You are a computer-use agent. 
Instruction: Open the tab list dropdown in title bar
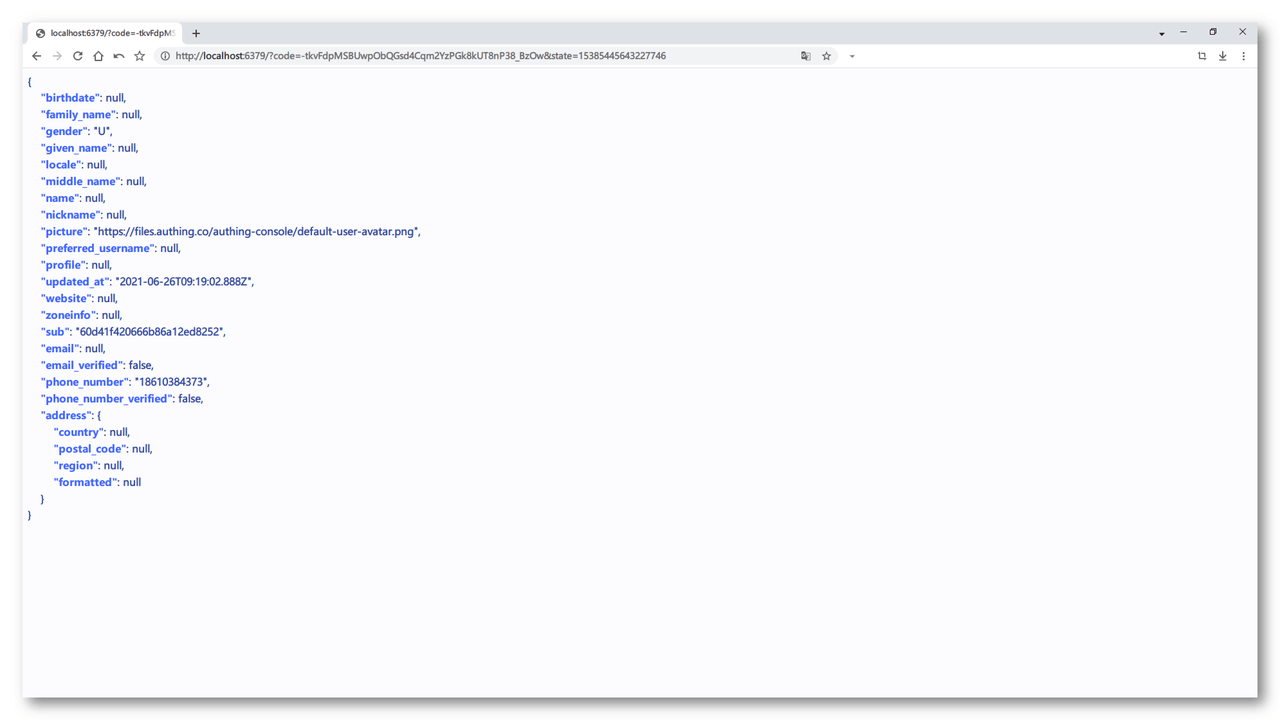click(1161, 33)
